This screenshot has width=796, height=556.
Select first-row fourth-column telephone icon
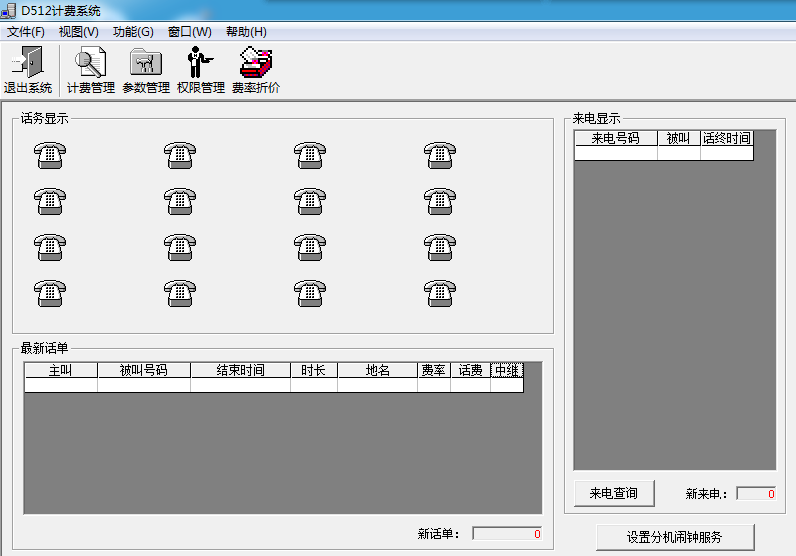click(440, 155)
